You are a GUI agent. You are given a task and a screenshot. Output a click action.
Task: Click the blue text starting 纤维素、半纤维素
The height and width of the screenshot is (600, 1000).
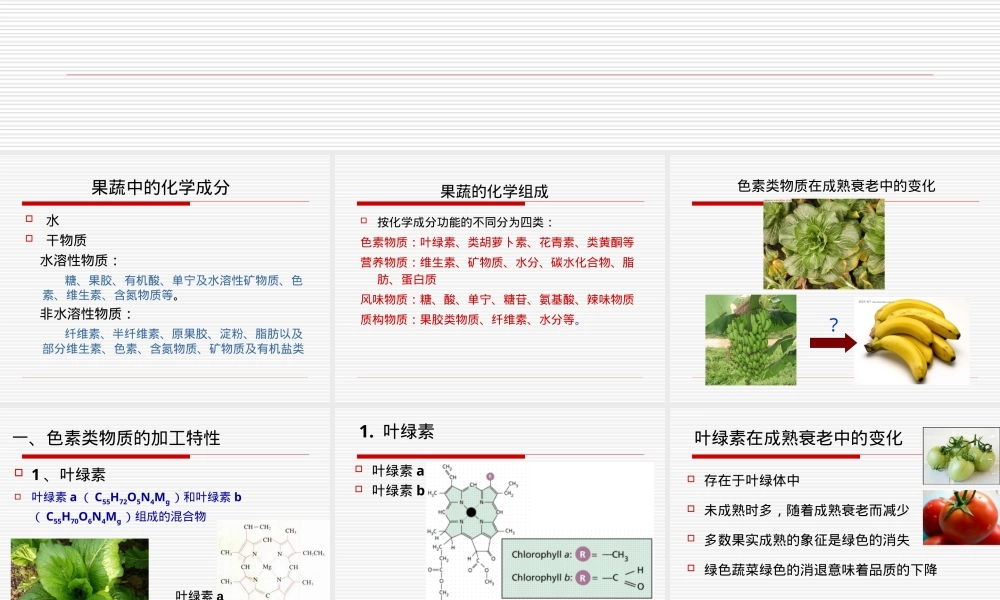tap(173, 341)
